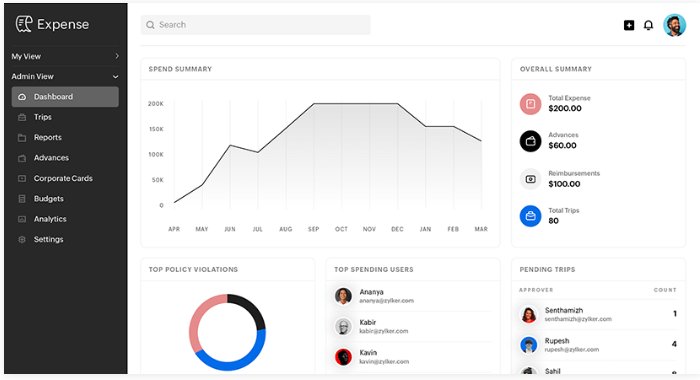The image size is (700, 380).
Task: Click Ananya's avatar in top spenders
Action: pyautogui.click(x=343, y=296)
